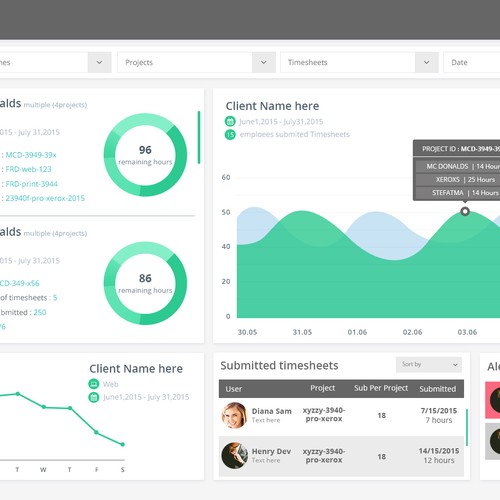Click the MC DONALDS tooltip row
The width and height of the screenshot is (500, 500).
tap(457, 166)
